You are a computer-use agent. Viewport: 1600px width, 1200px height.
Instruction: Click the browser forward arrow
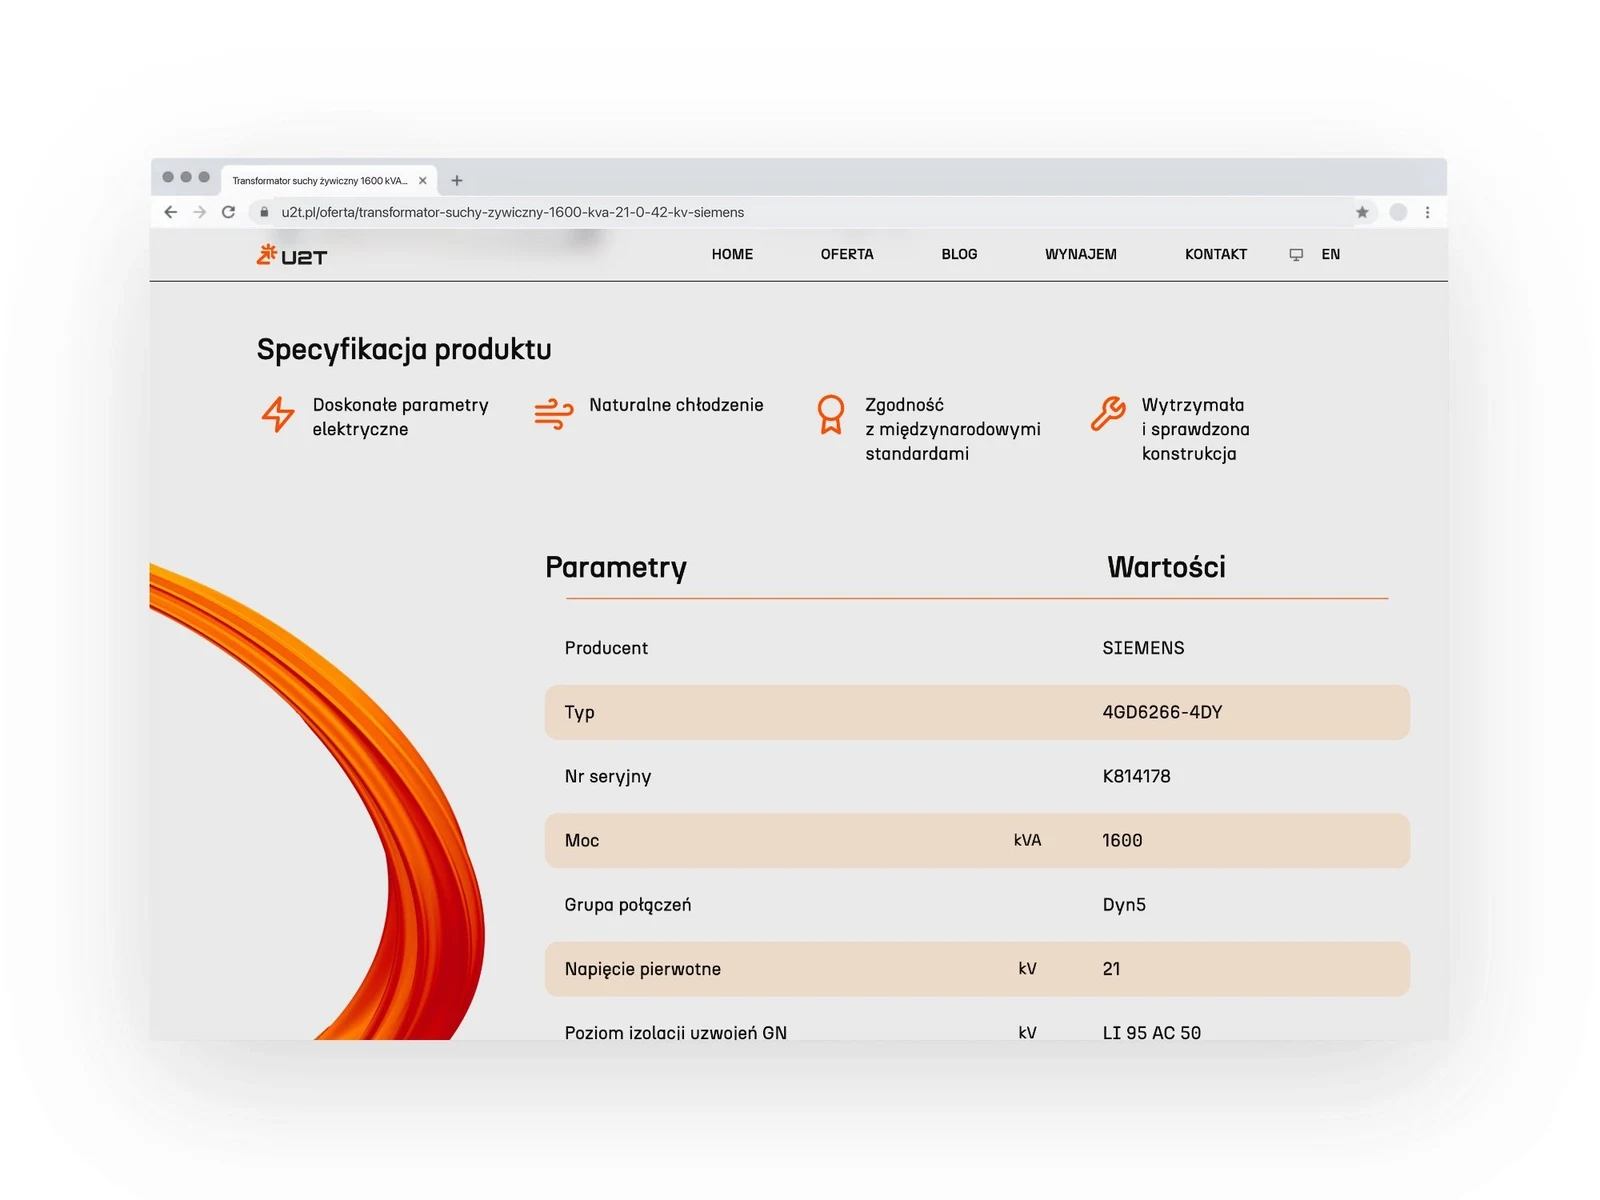200,212
